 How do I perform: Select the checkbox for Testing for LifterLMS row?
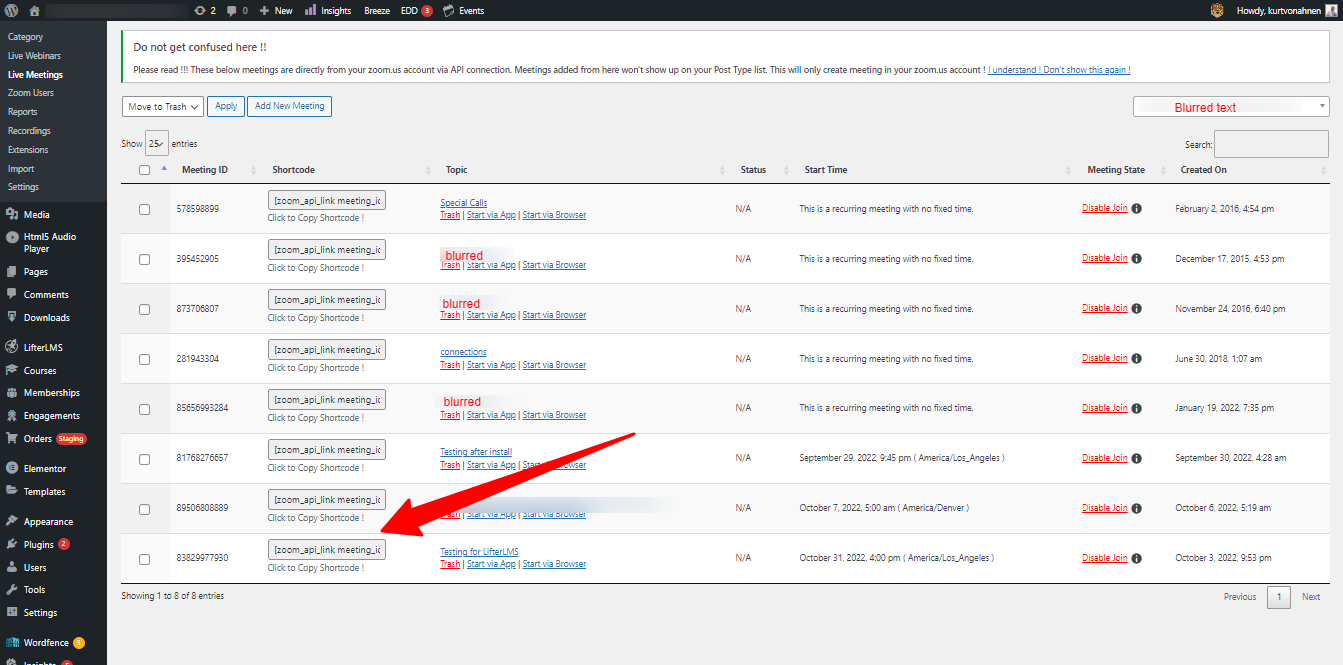tap(144, 558)
